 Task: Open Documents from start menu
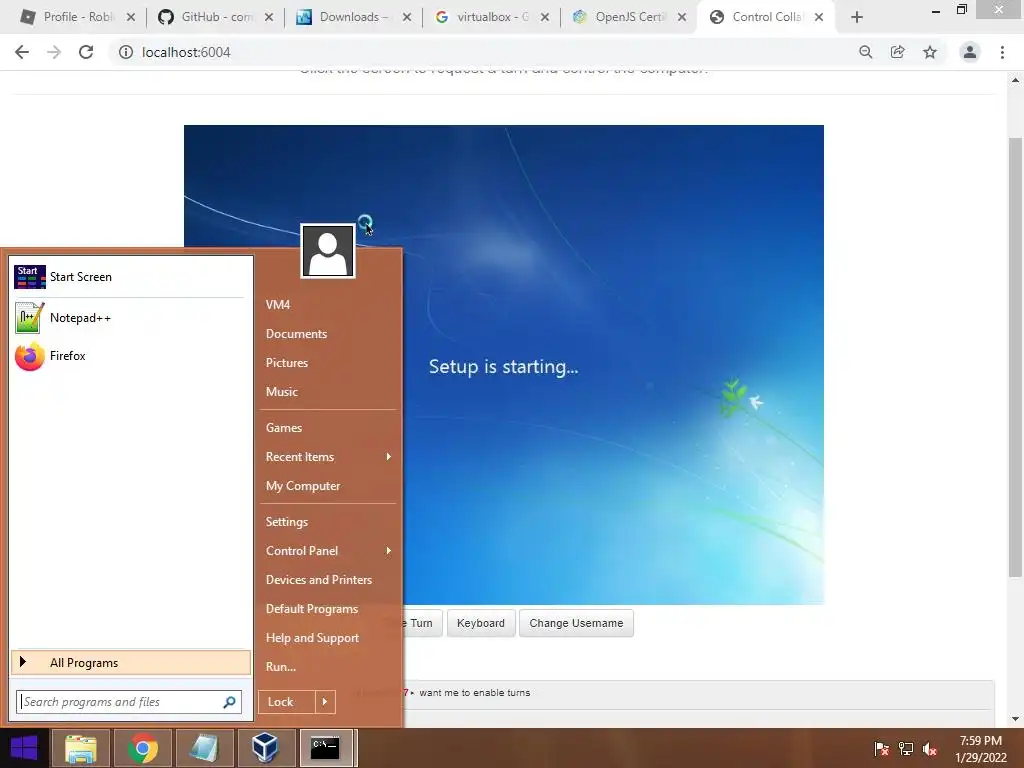point(296,334)
